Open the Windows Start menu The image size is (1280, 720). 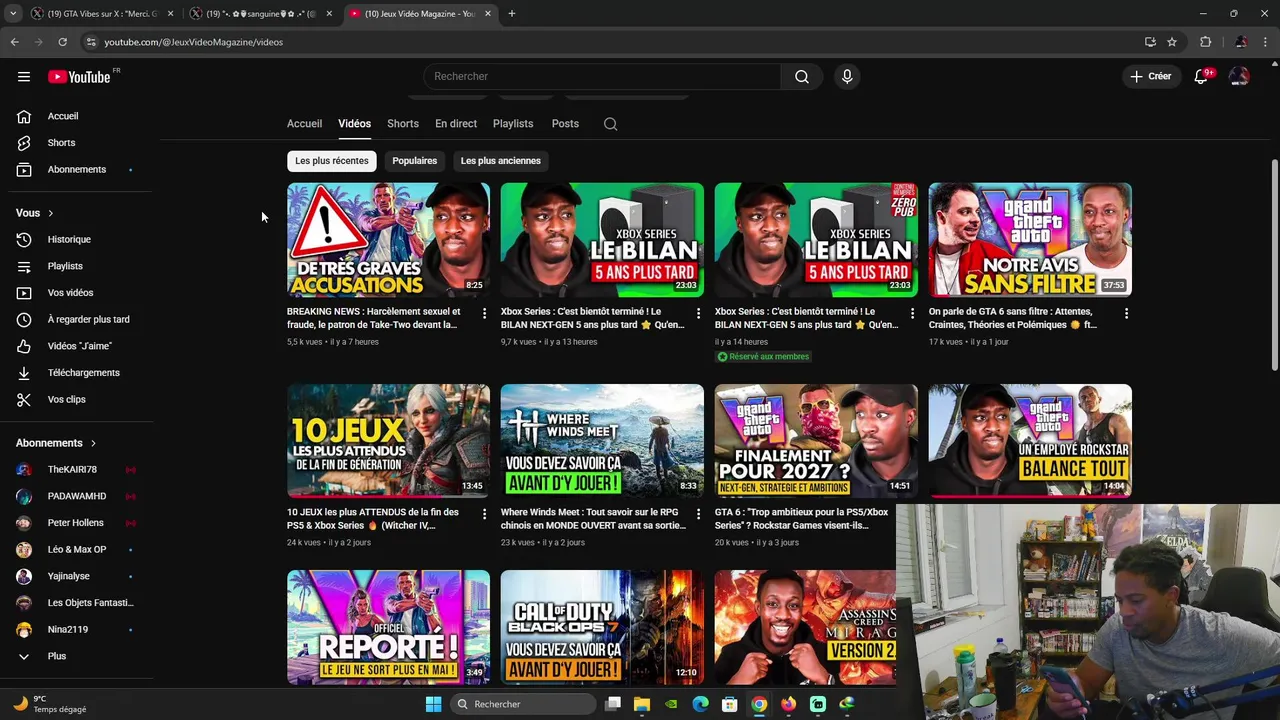pyautogui.click(x=433, y=704)
